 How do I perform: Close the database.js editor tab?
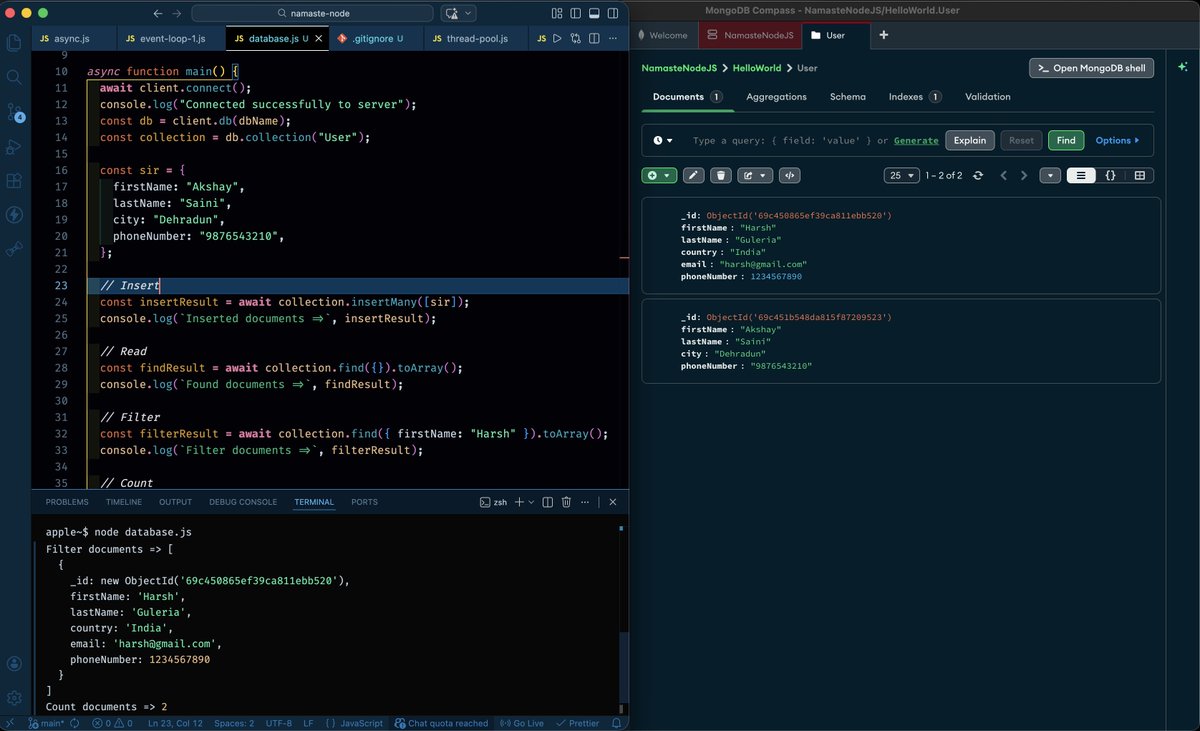320,39
